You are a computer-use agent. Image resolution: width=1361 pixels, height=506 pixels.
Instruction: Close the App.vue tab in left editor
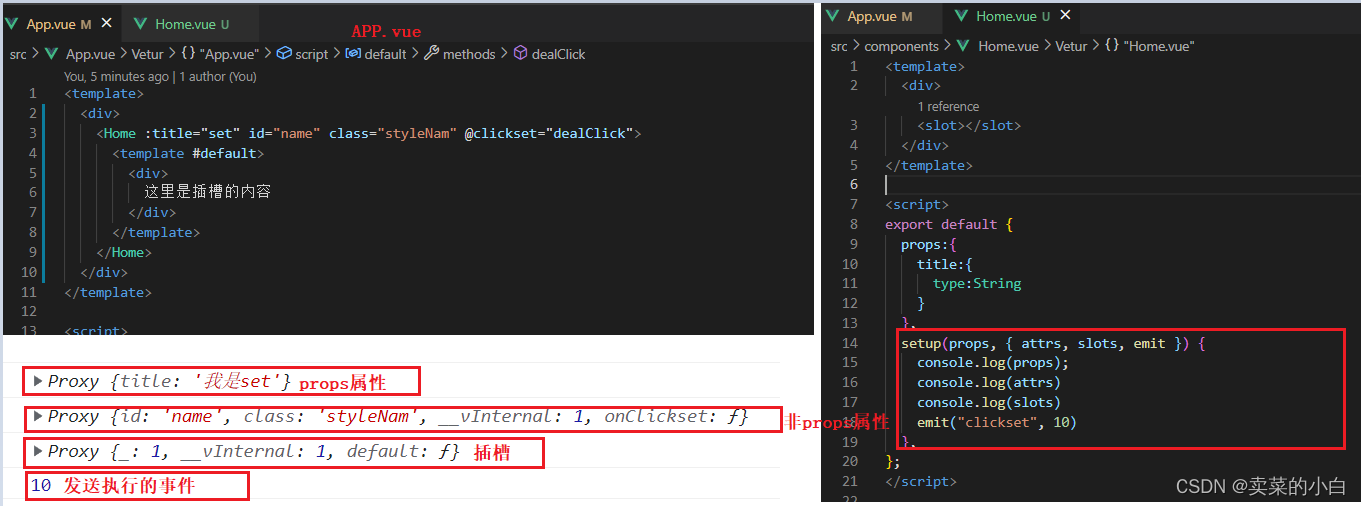coord(107,22)
